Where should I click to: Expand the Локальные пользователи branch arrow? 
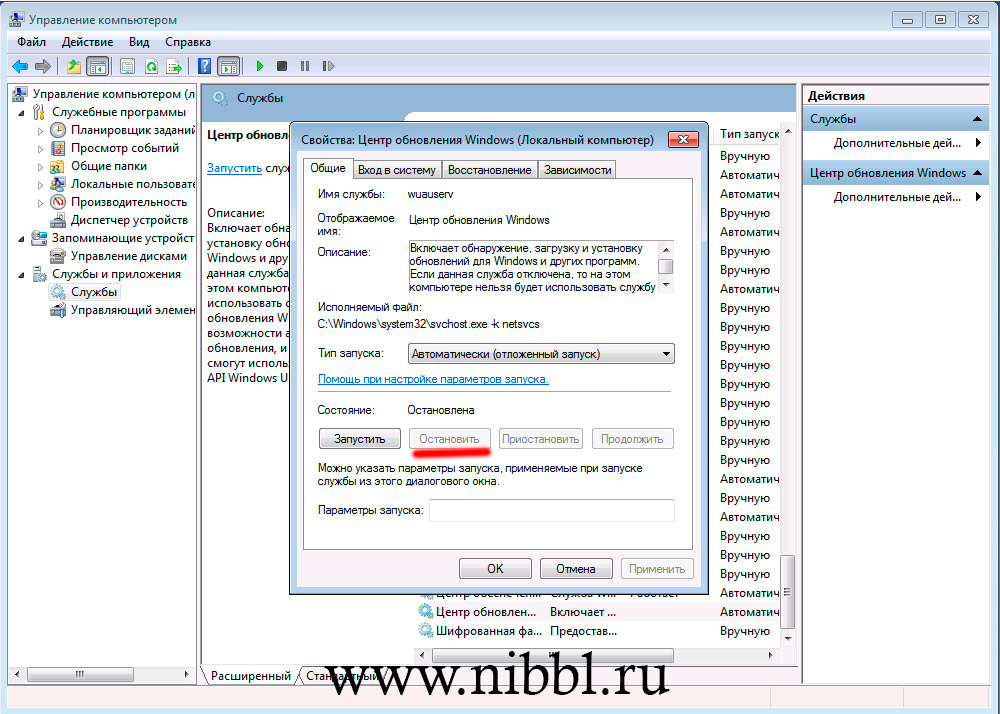[40, 184]
